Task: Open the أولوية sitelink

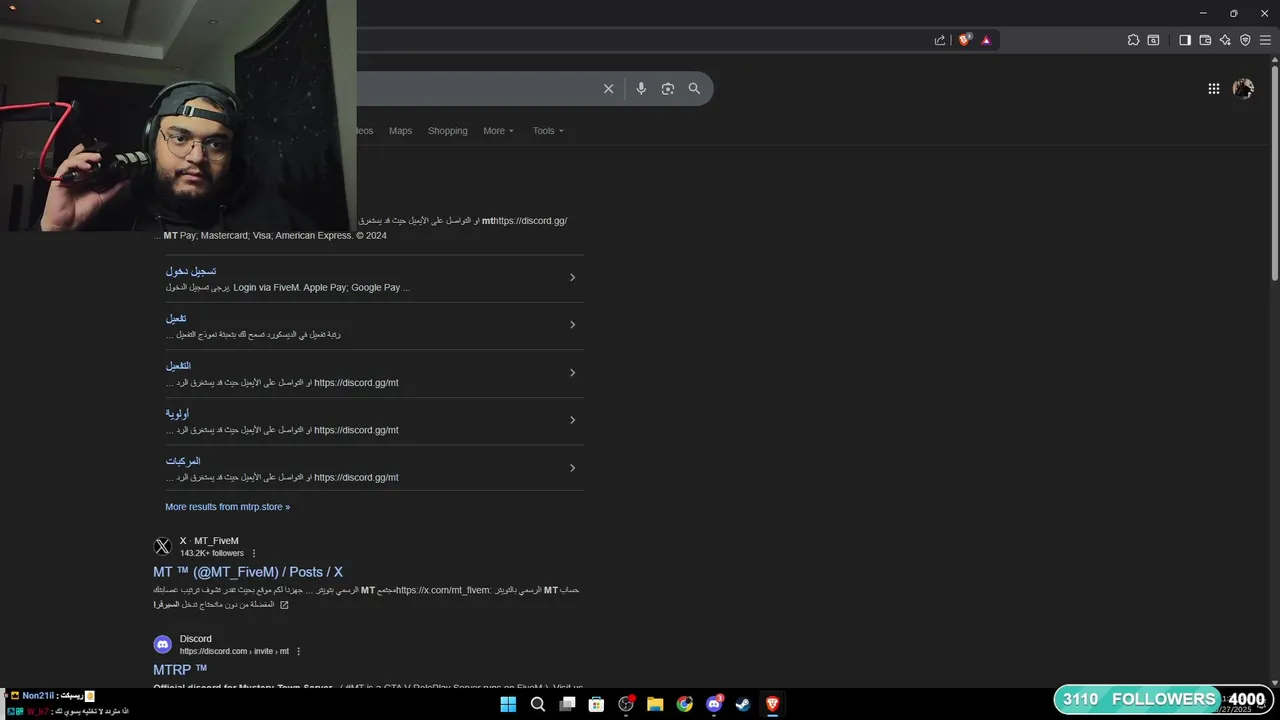Action: pyautogui.click(x=177, y=413)
